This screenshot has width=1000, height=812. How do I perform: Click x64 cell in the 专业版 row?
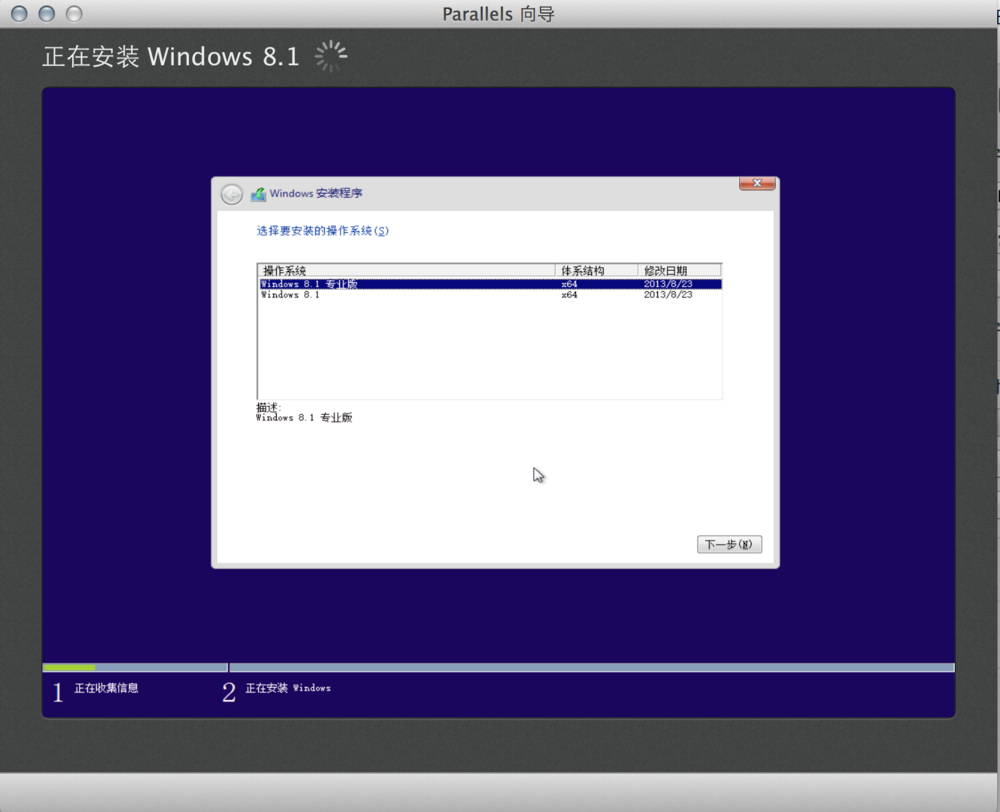click(570, 284)
